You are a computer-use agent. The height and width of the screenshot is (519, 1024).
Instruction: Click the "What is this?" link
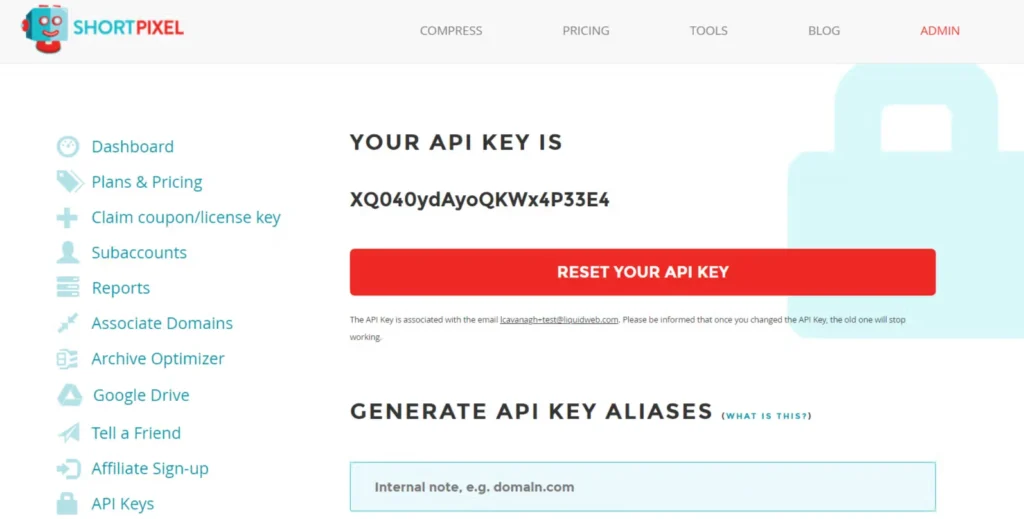767,416
